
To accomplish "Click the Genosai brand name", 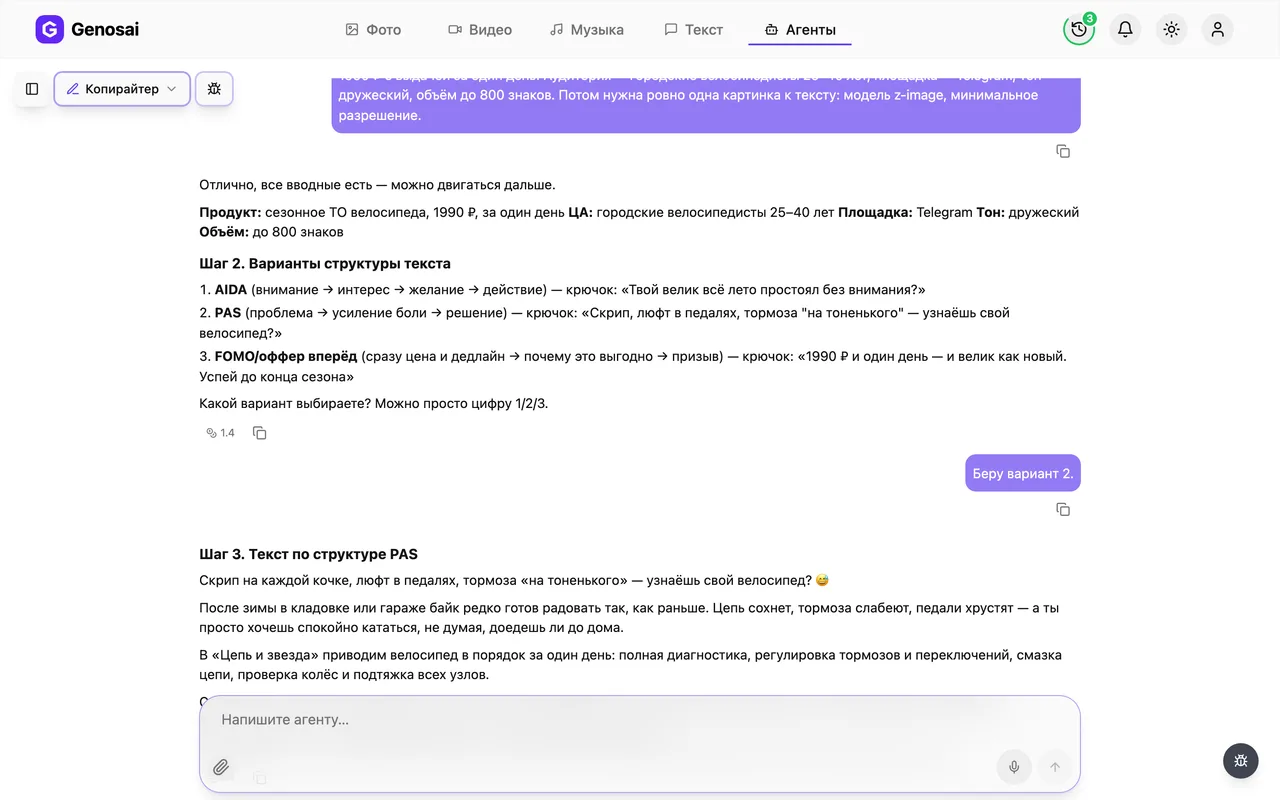I will [x=105, y=30].
